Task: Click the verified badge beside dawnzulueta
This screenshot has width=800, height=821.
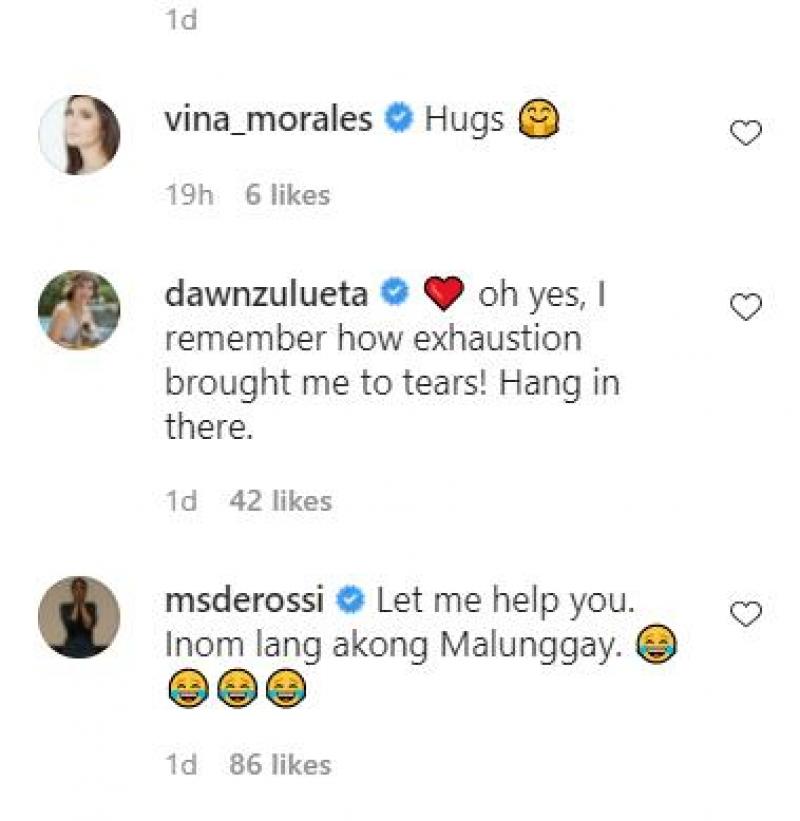Action: pos(396,294)
